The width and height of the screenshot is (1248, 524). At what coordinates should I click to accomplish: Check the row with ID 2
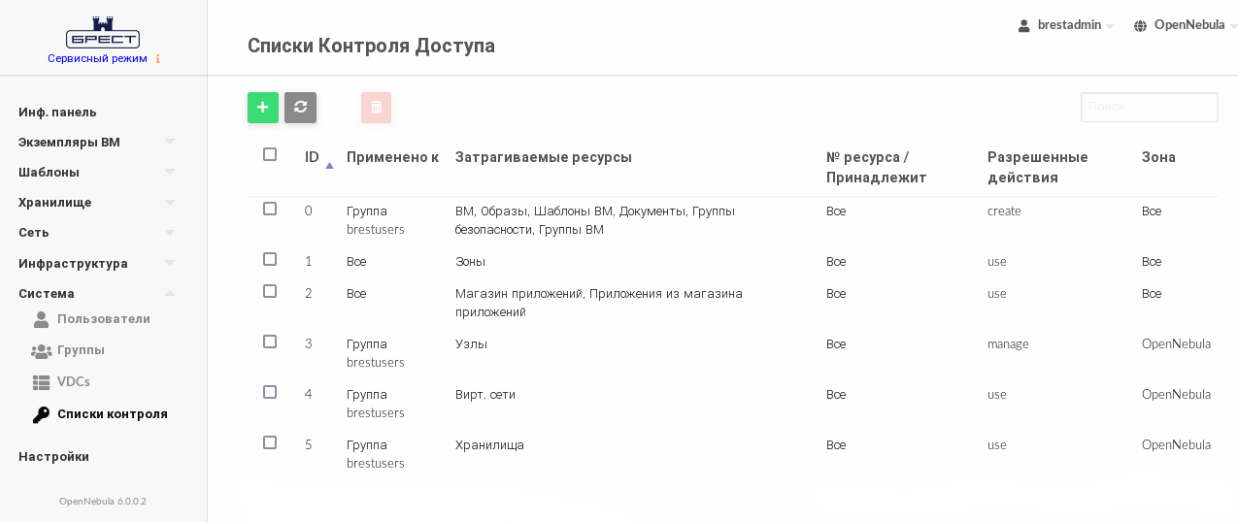pos(272,293)
